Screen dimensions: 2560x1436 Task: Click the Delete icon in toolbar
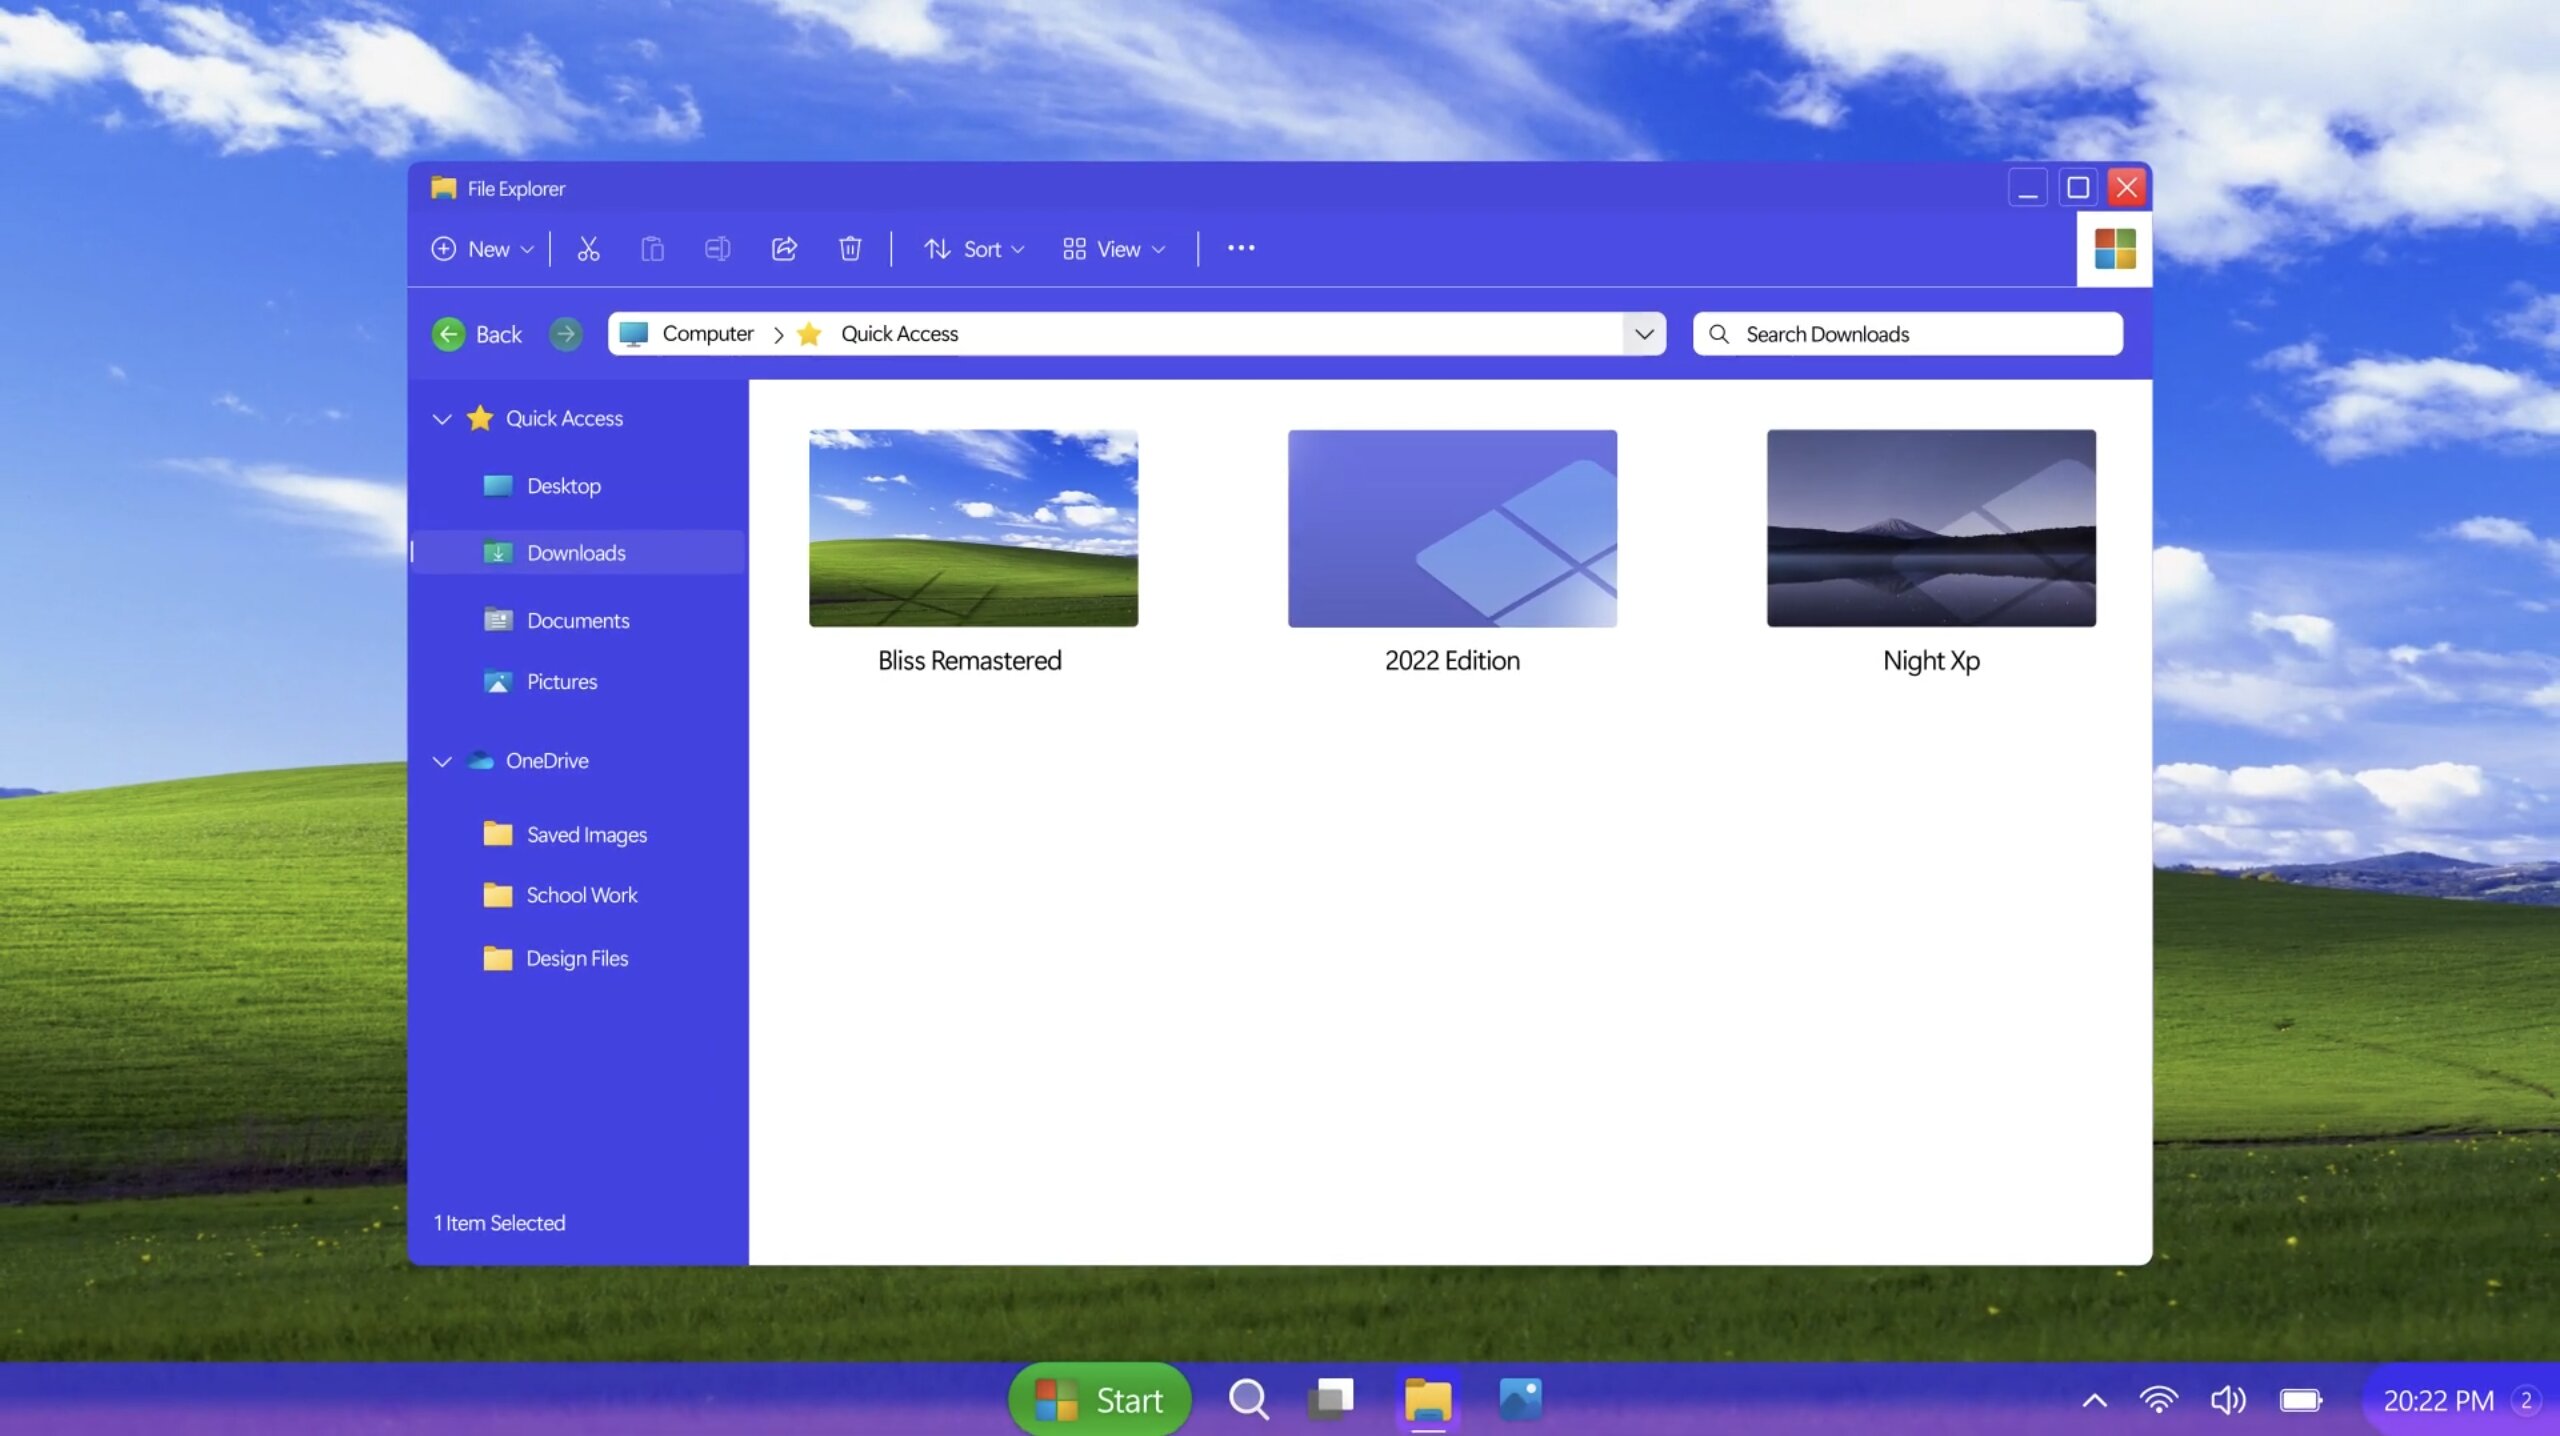(849, 248)
